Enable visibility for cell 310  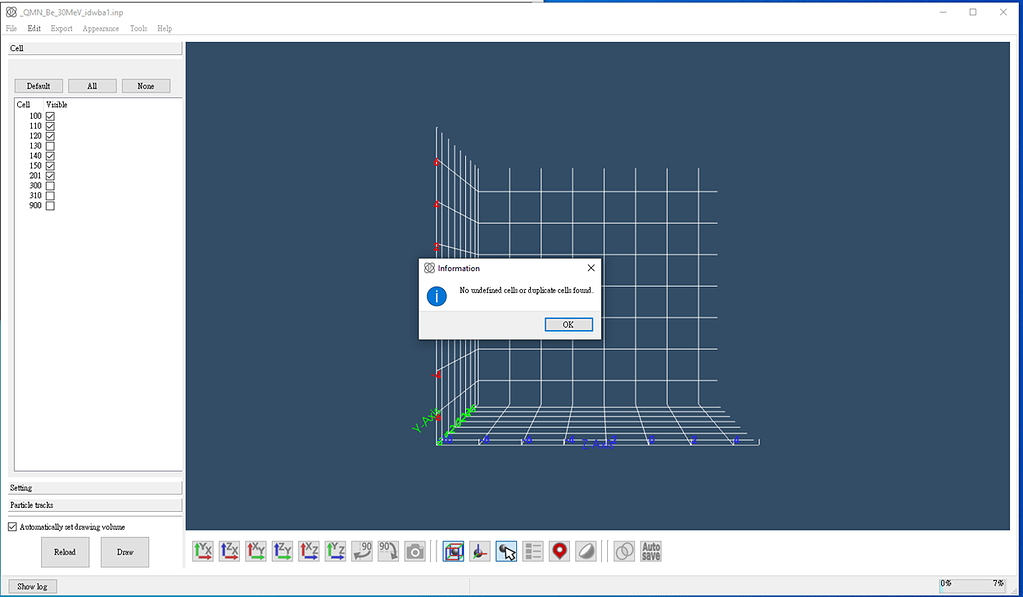[x=50, y=195]
